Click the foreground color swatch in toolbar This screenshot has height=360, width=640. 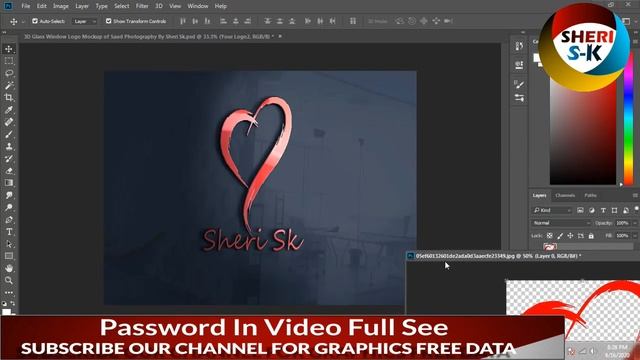(6, 312)
